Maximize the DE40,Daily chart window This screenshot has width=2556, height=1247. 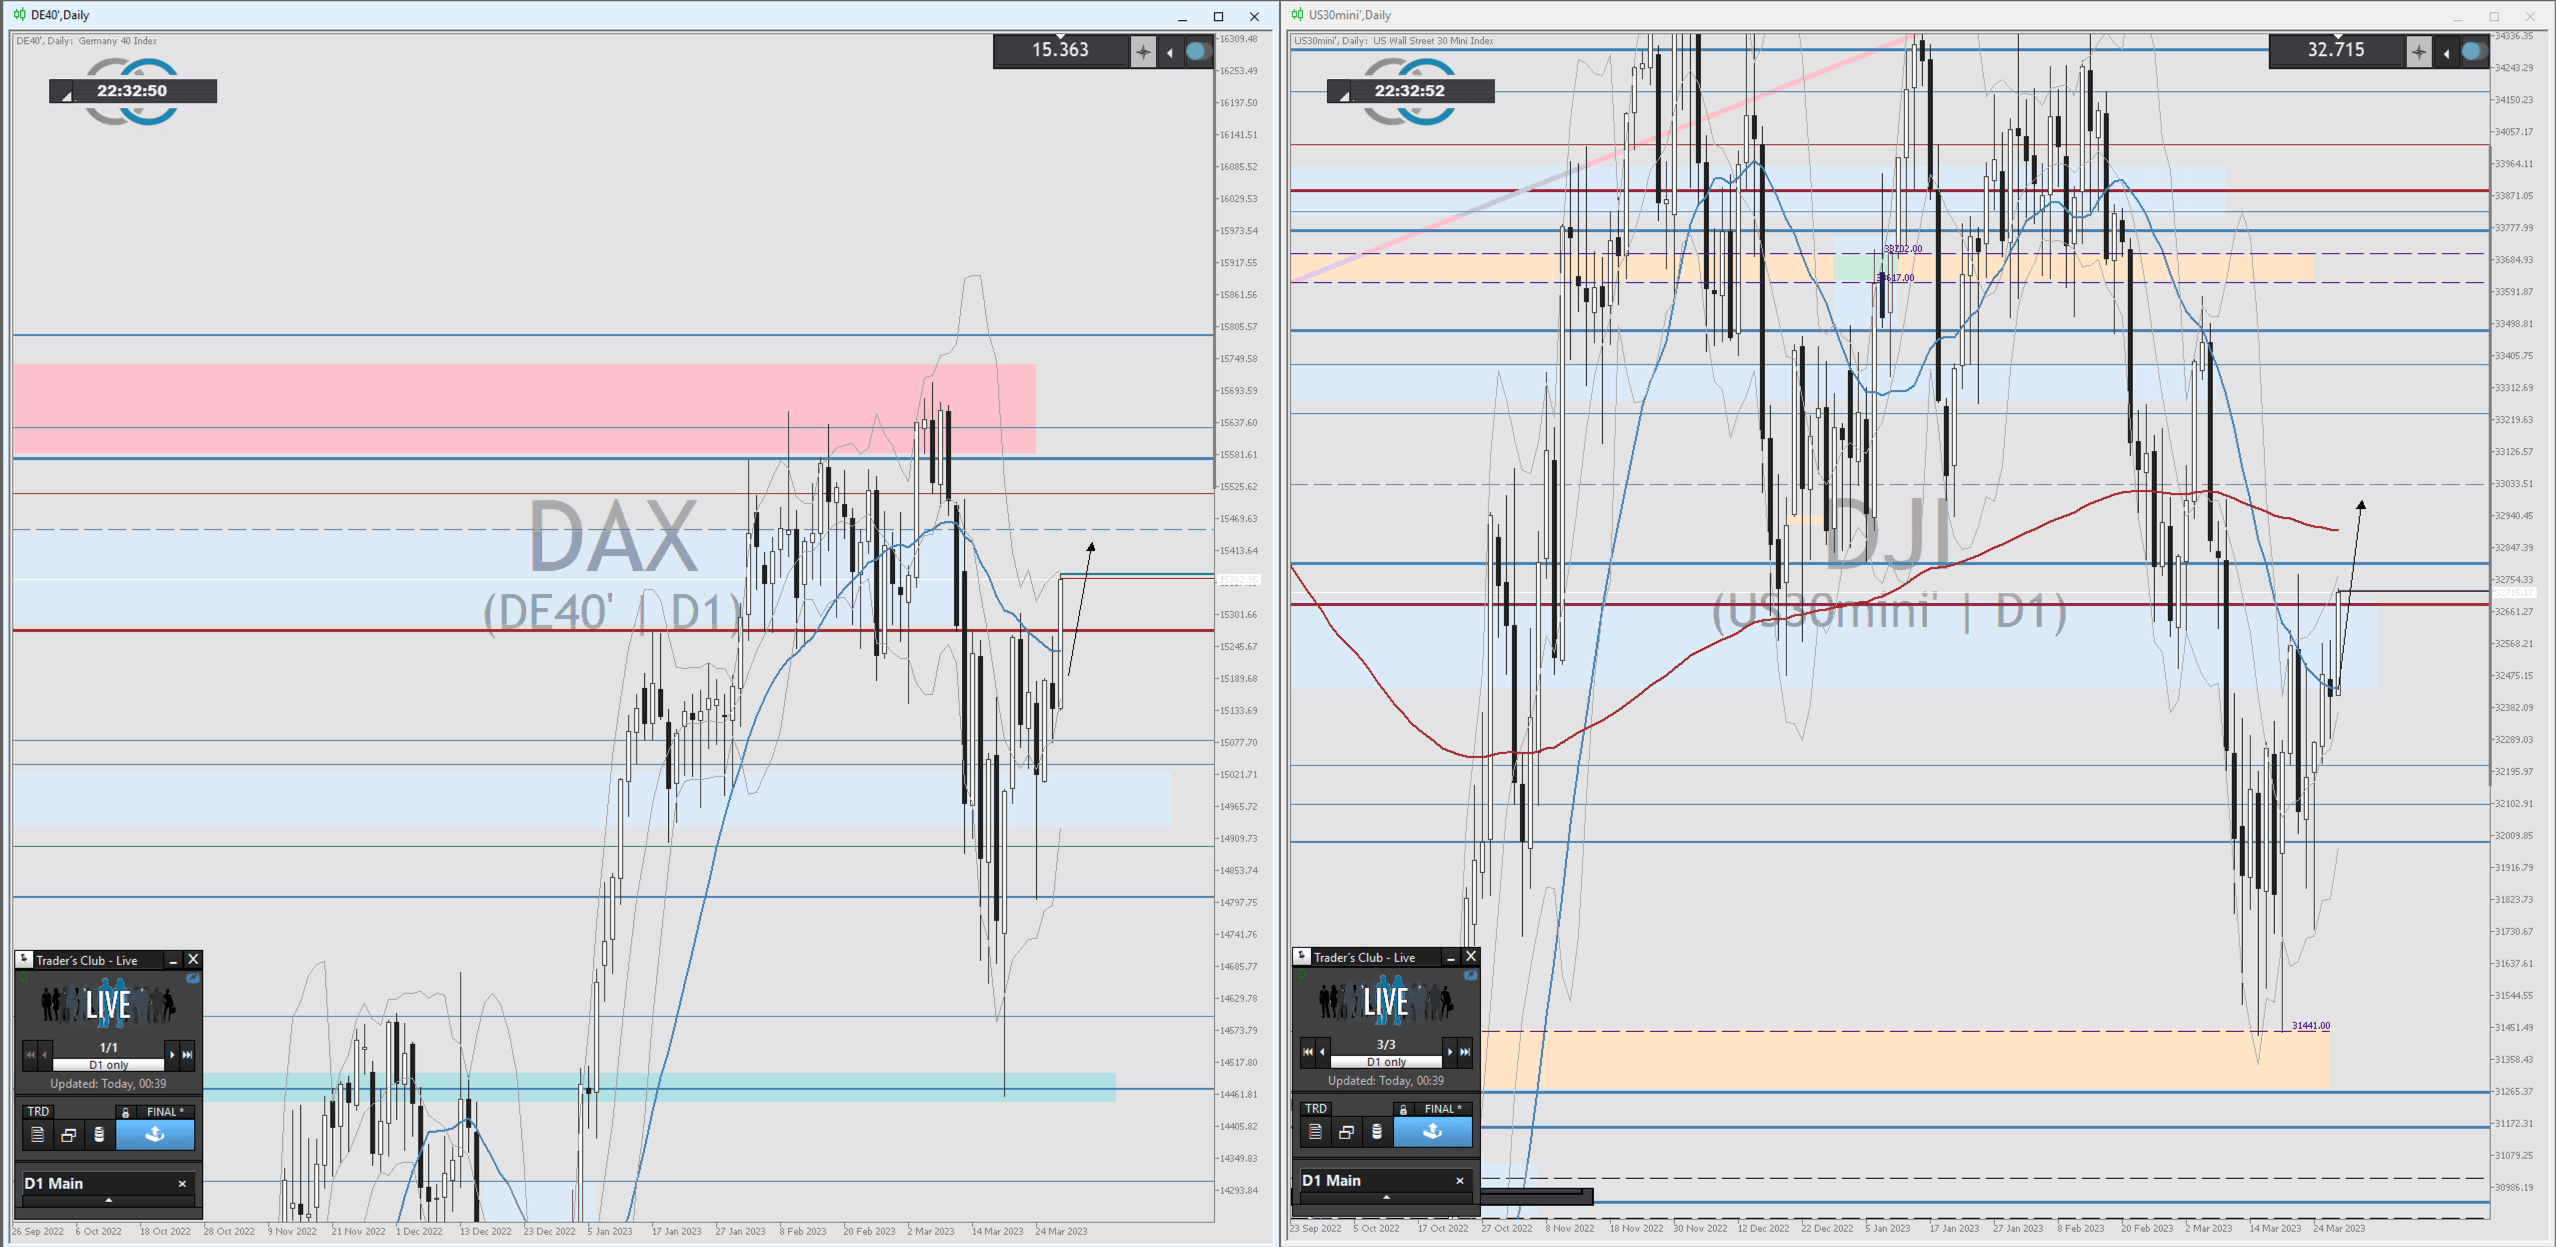pos(1218,16)
